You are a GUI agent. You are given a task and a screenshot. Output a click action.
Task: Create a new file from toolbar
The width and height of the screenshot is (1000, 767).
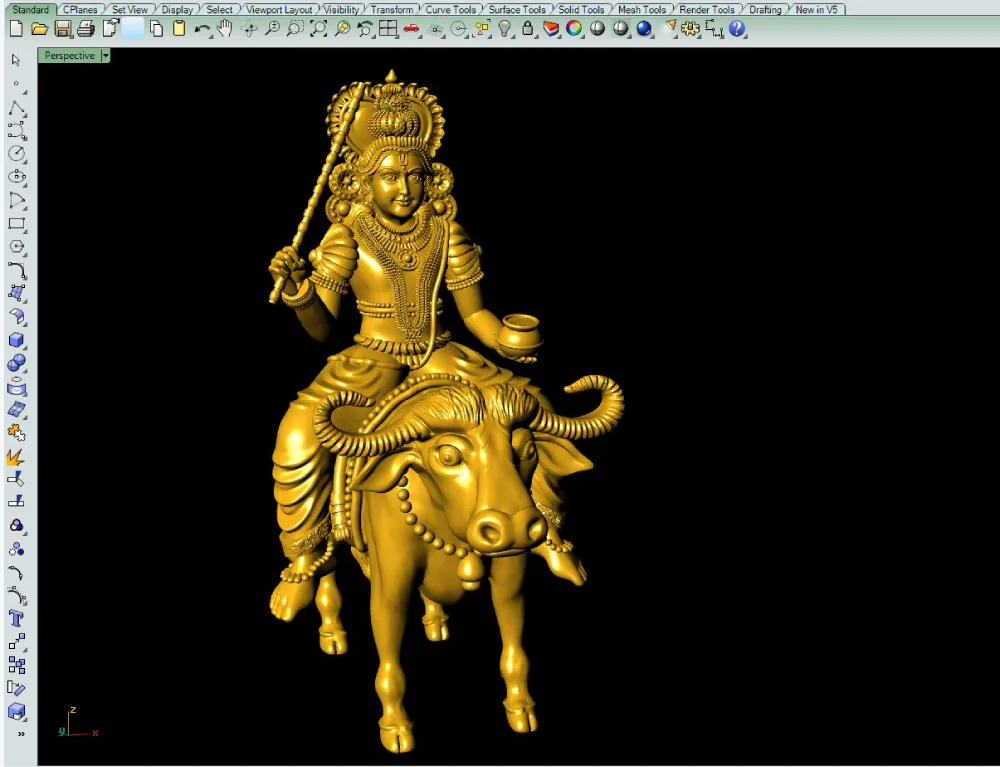pos(16,29)
